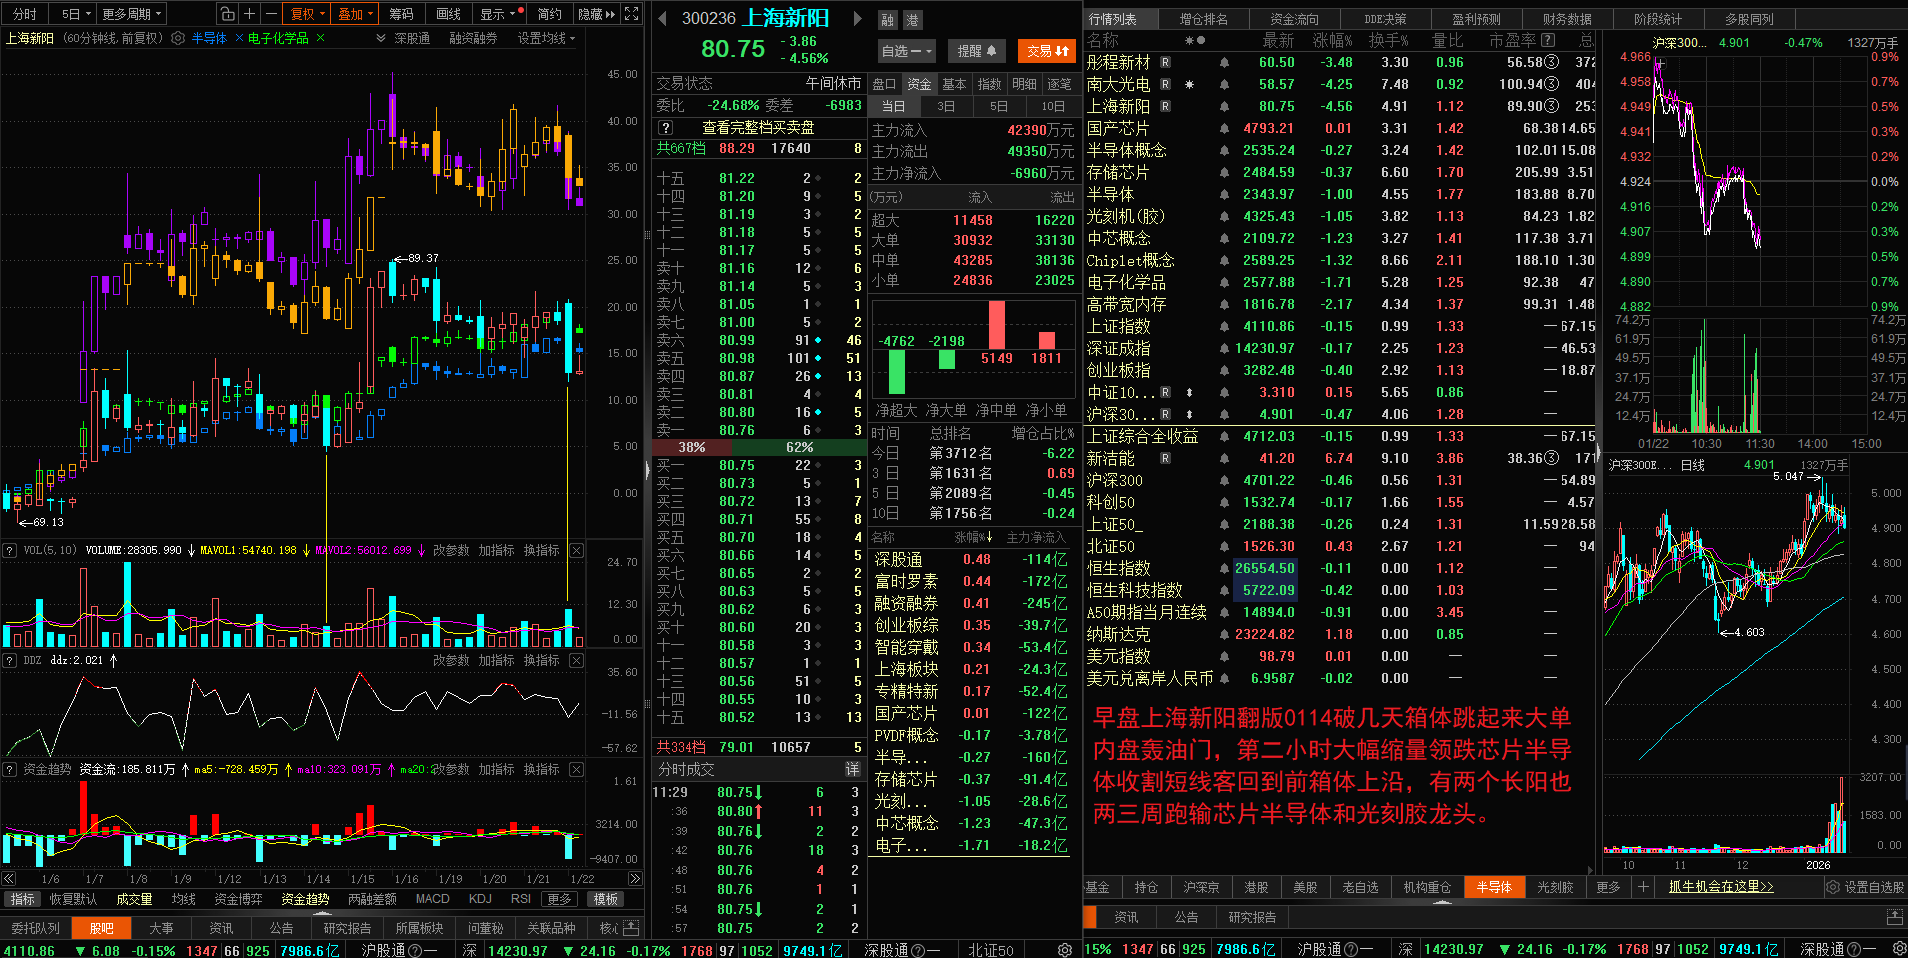Click 加指标 in the DDZ panel
Viewport: 1908px width, 958px height.
(x=496, y=660)
